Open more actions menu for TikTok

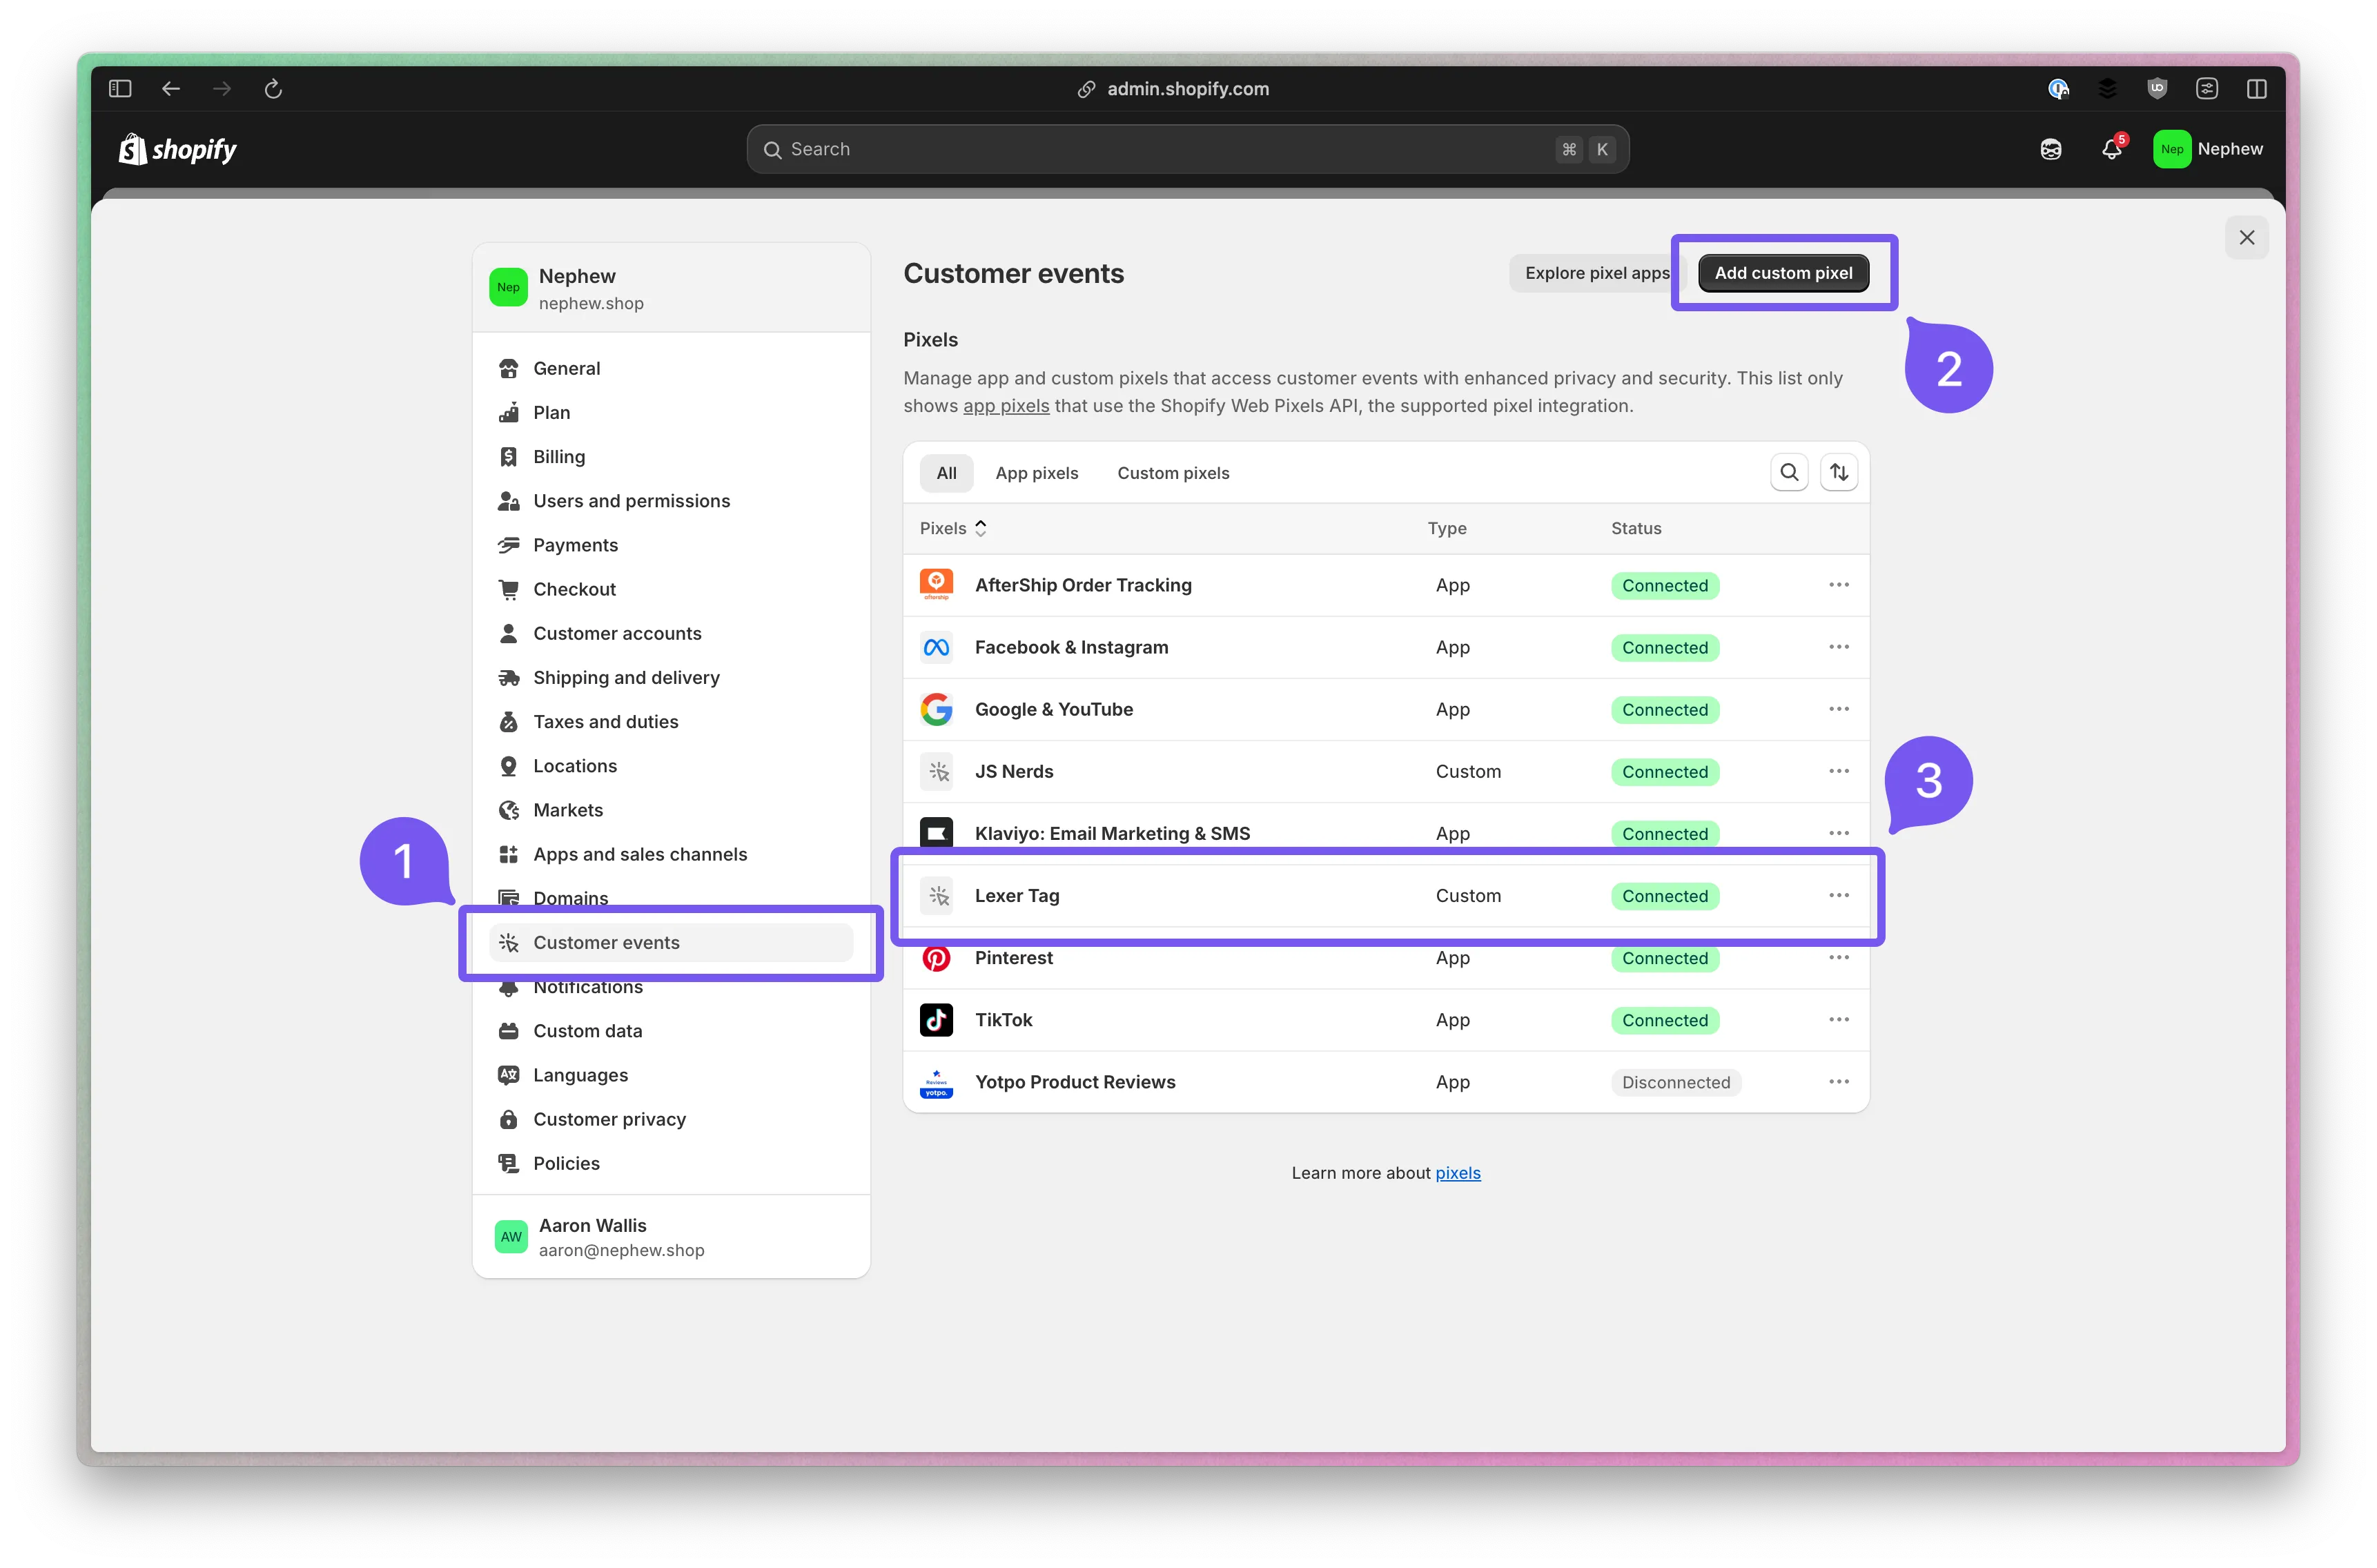[x=1838, y=1019]
